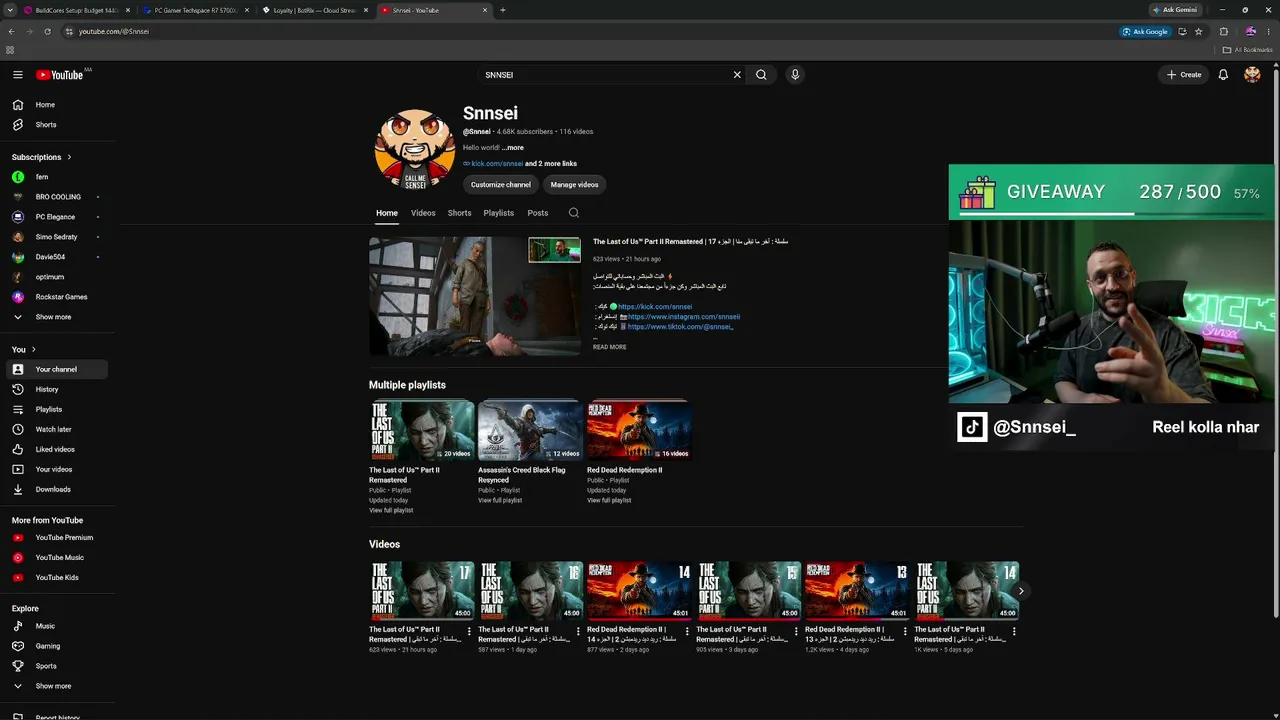The image size is (1280, 720).
Task: Open options menu for 5 days ago video
Action: (x=1014, y=631)
